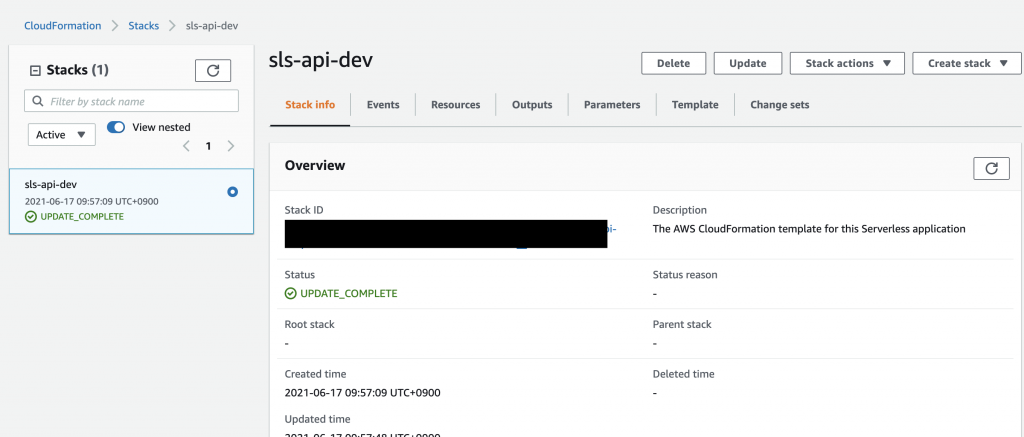Click the Root stack label

(x=310, y=324)
